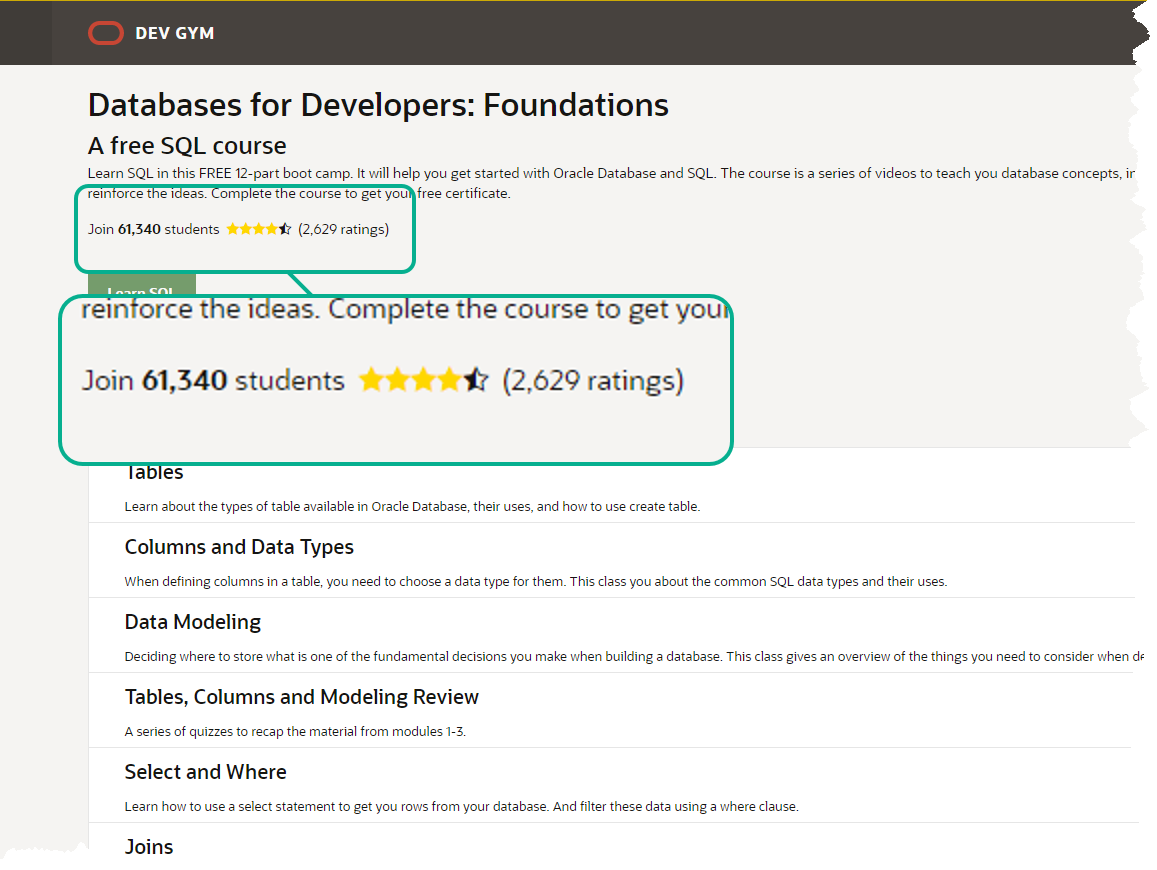Click the description about common SQL data types
The height and width of the screenshot is (870, 1157).
tap(536, 581)
